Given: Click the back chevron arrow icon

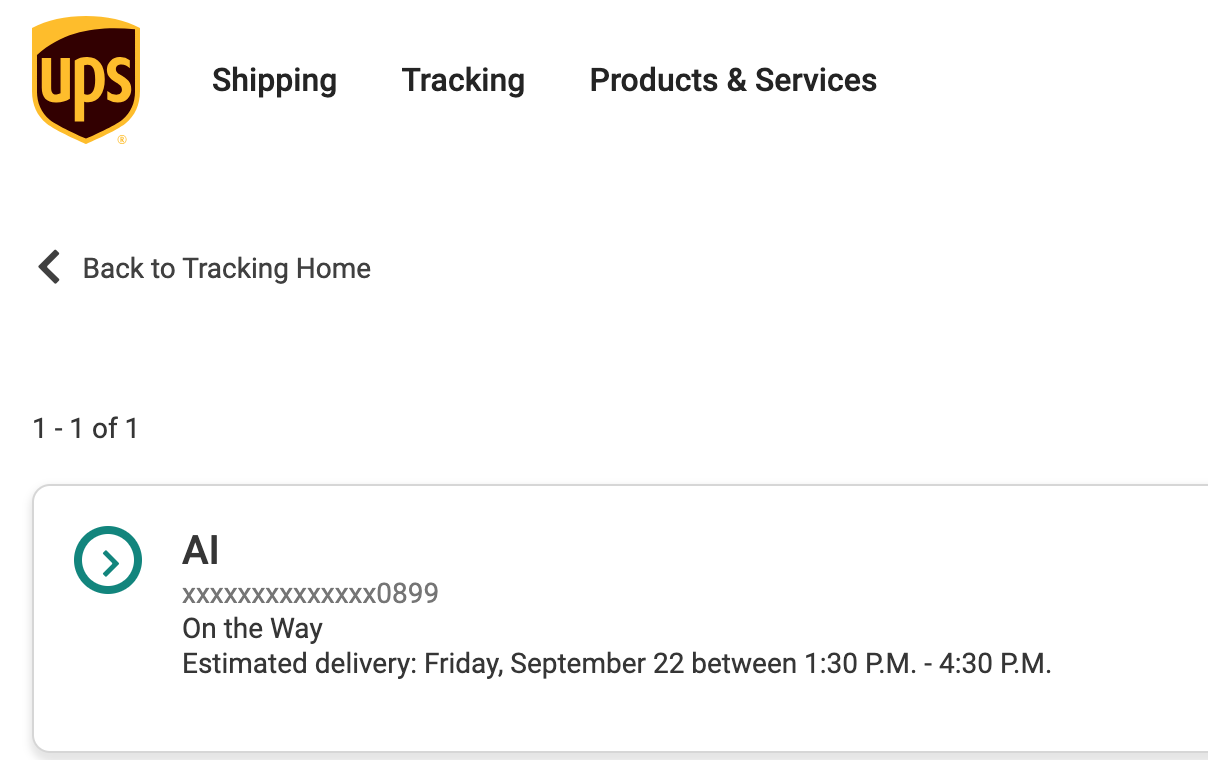Looking at the screenshot, I should (48, 268).
